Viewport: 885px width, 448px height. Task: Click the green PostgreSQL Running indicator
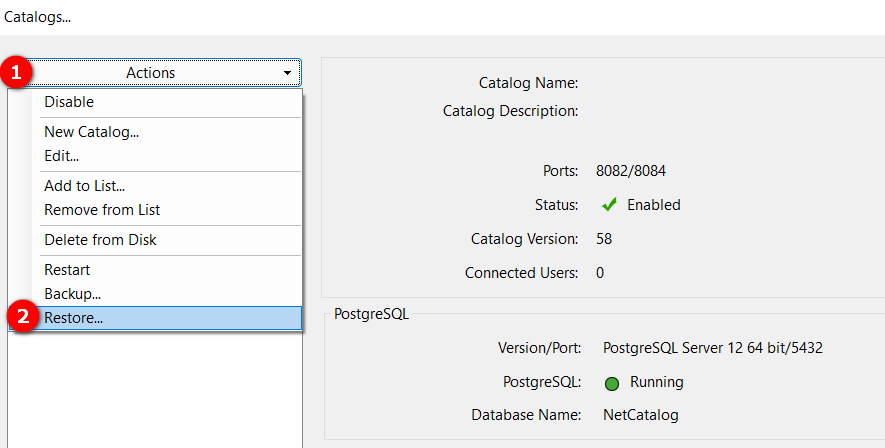pyautogui.click(x=611, y=383)
